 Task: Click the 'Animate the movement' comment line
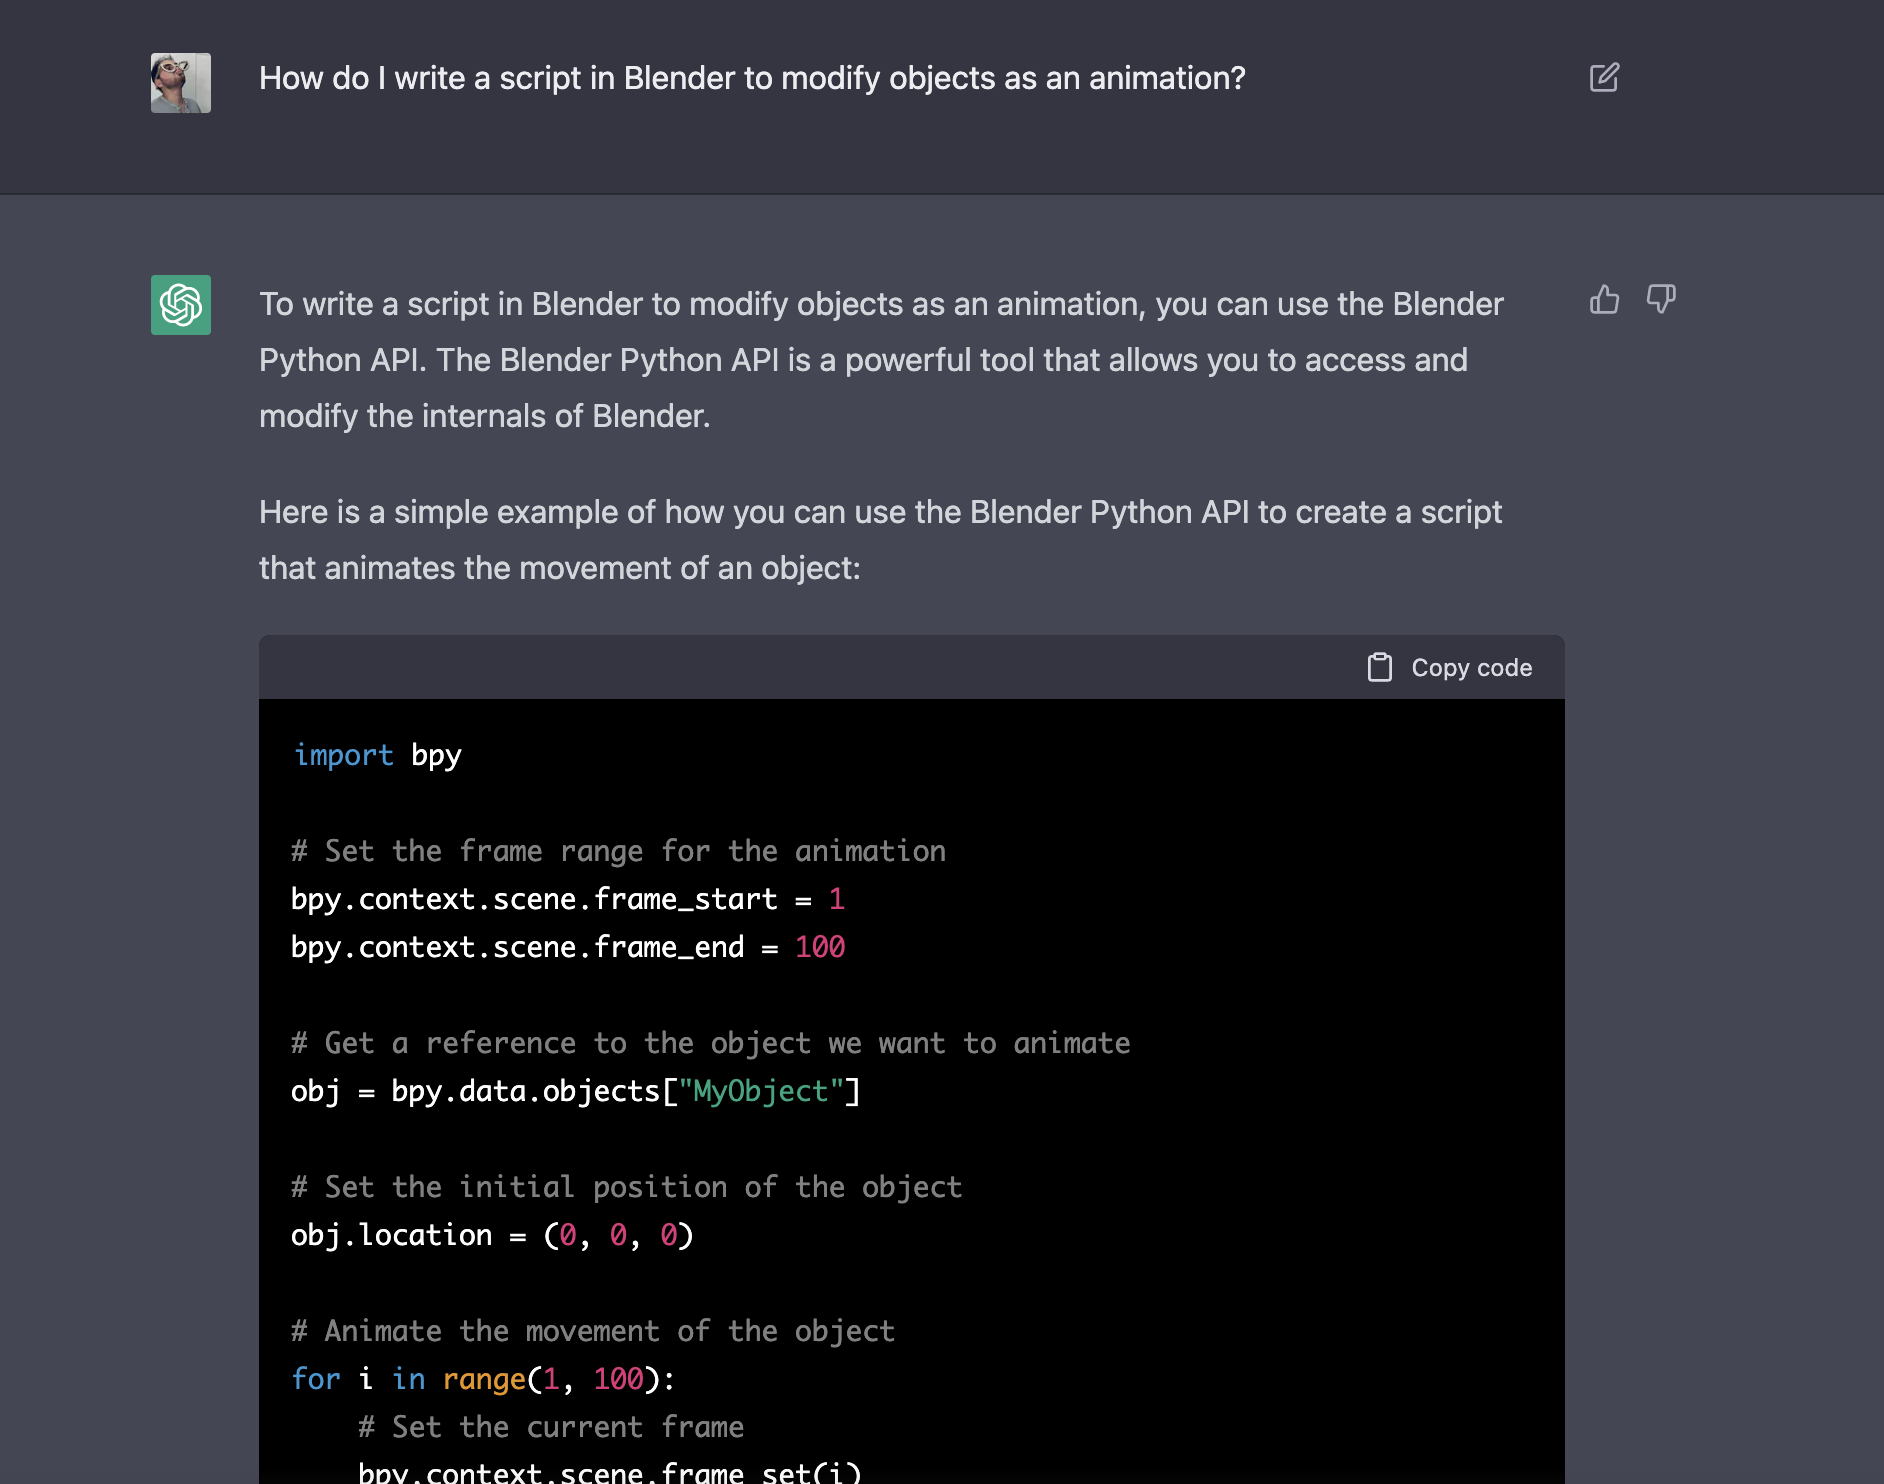[x=592, y=1331]
